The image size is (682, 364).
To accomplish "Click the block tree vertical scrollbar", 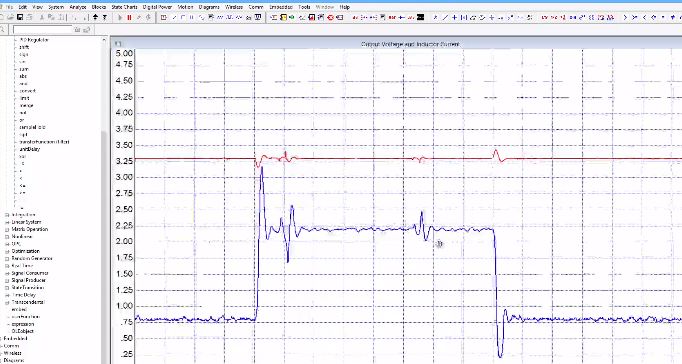I will pos(104,200).
